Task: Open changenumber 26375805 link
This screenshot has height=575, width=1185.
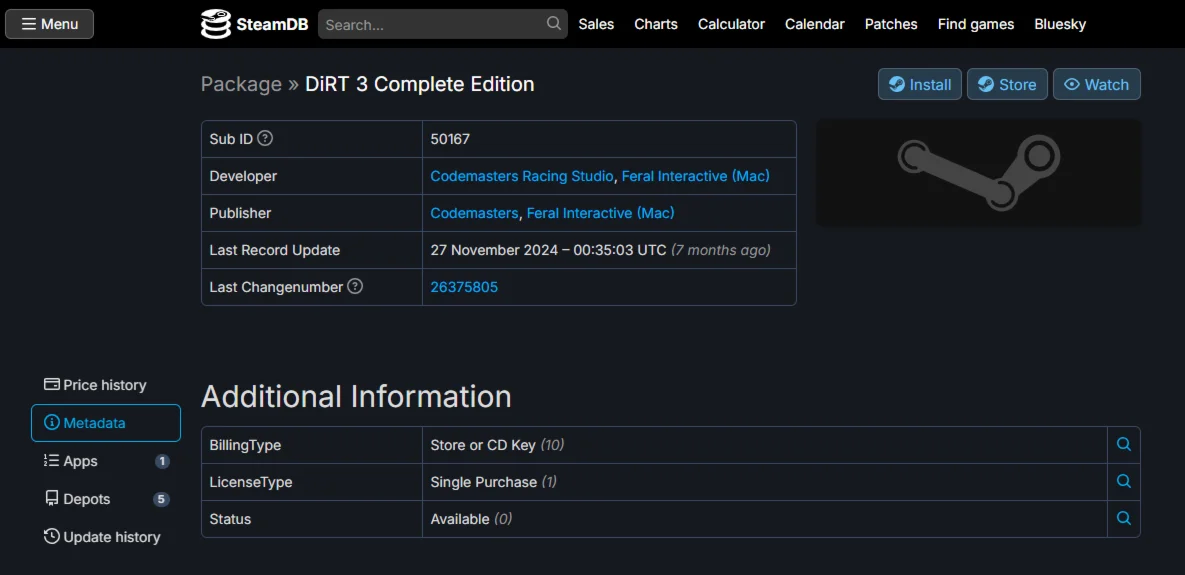Action: [x=464, y=287]
